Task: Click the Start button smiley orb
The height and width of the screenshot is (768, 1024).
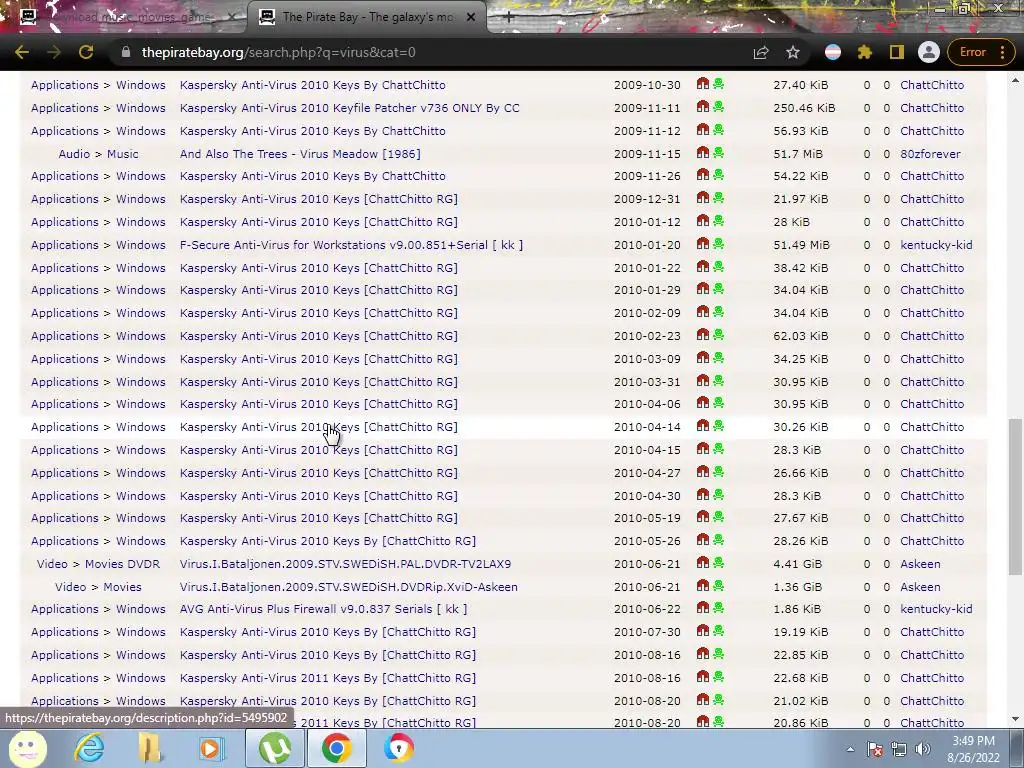Action: click(27, 748)
